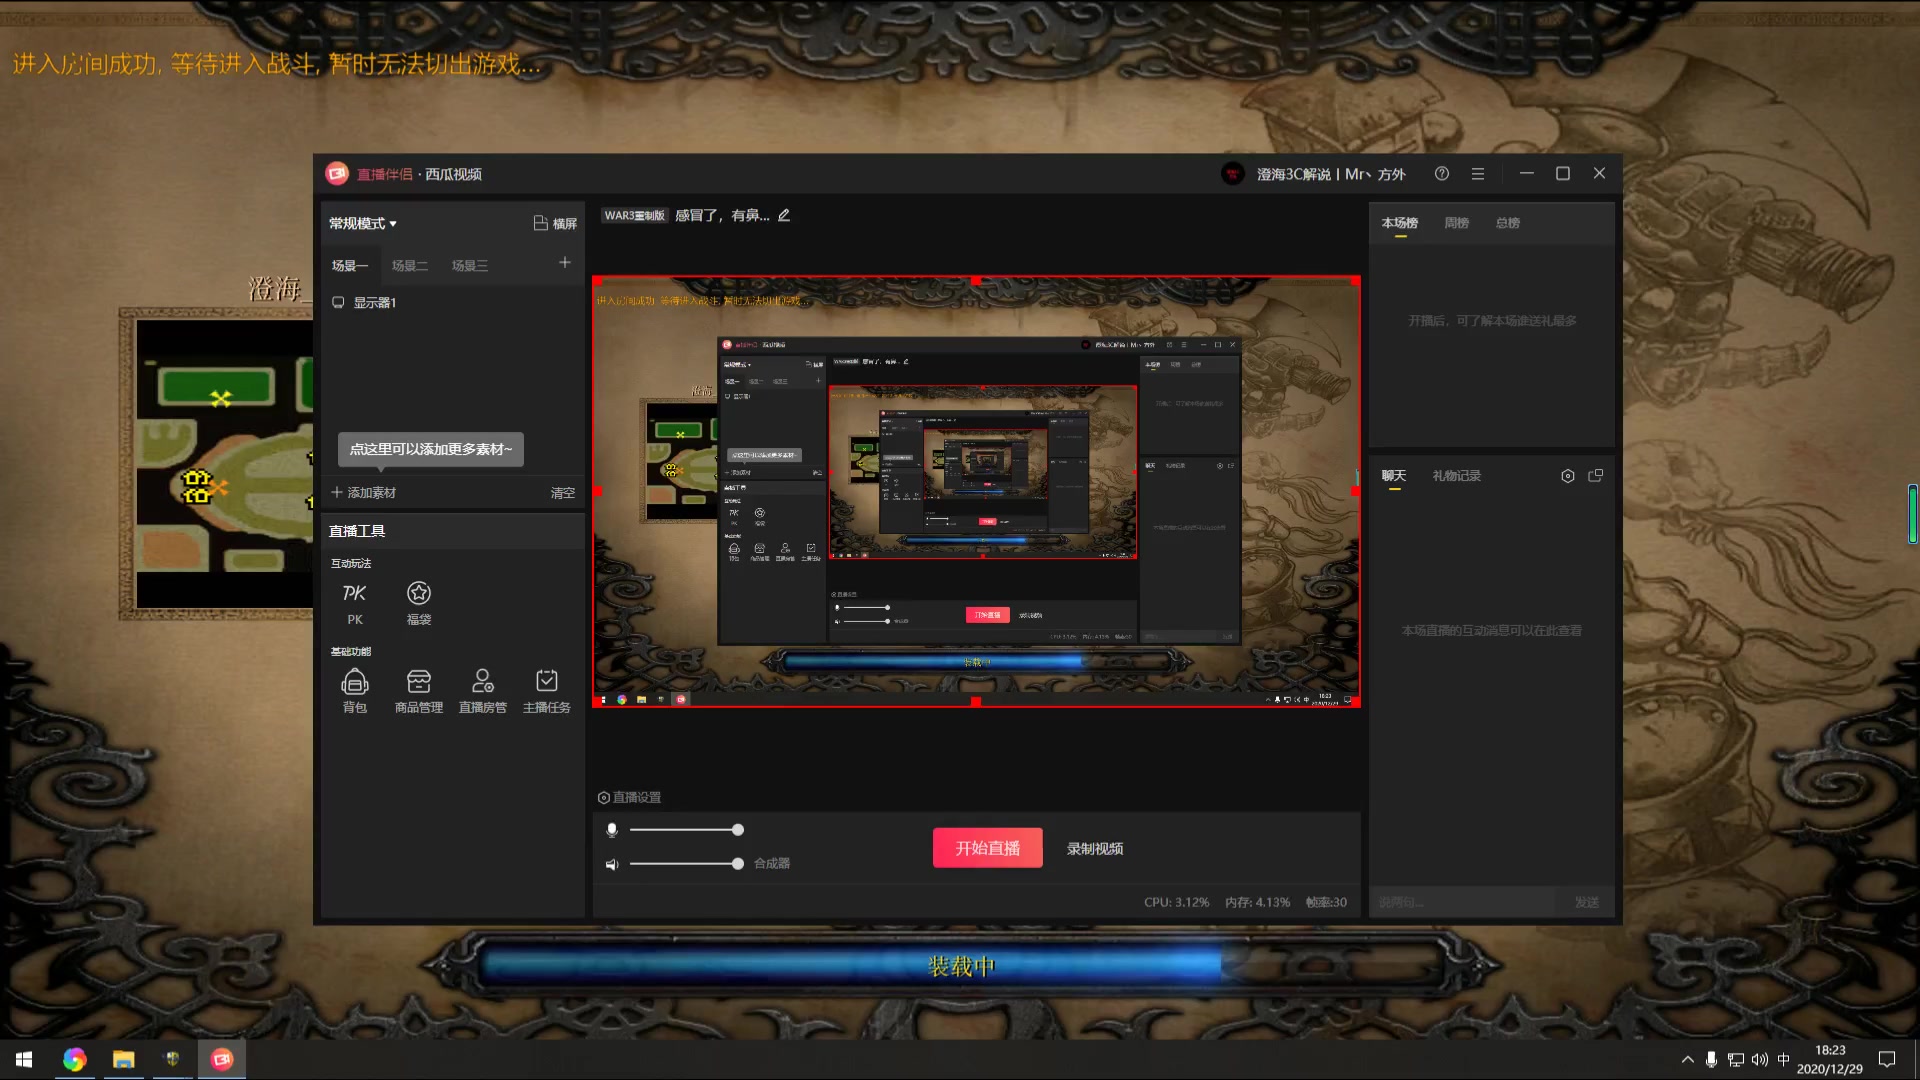The height and width of the screenshot is (1080, 1920).
Task: Start streaming with 开始直播 button
Action: pos(988,848)
